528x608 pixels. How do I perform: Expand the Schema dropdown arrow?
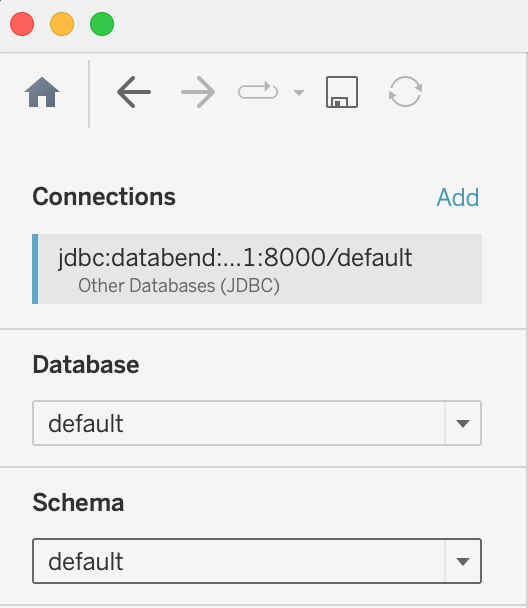[463, 561]
